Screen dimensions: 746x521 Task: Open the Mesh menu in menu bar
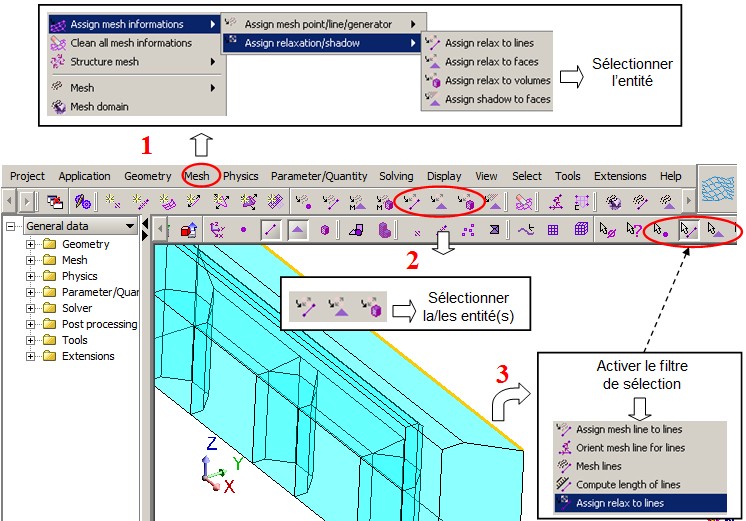coord(197,176)
